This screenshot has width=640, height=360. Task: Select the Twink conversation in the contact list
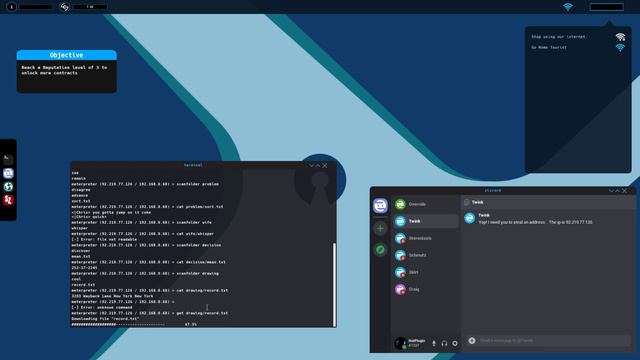pyautogui.click(x=426, y=221)
